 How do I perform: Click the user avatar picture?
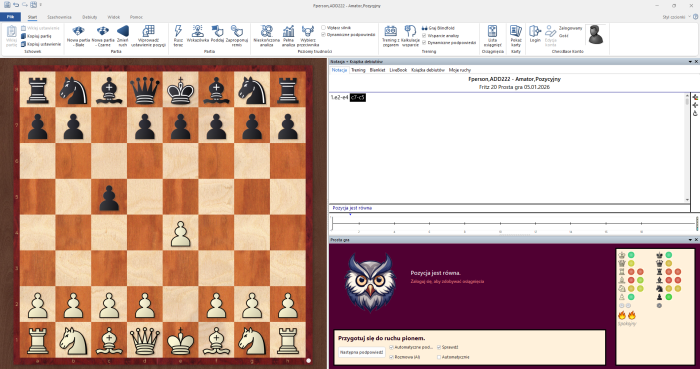tap(596, 34)
